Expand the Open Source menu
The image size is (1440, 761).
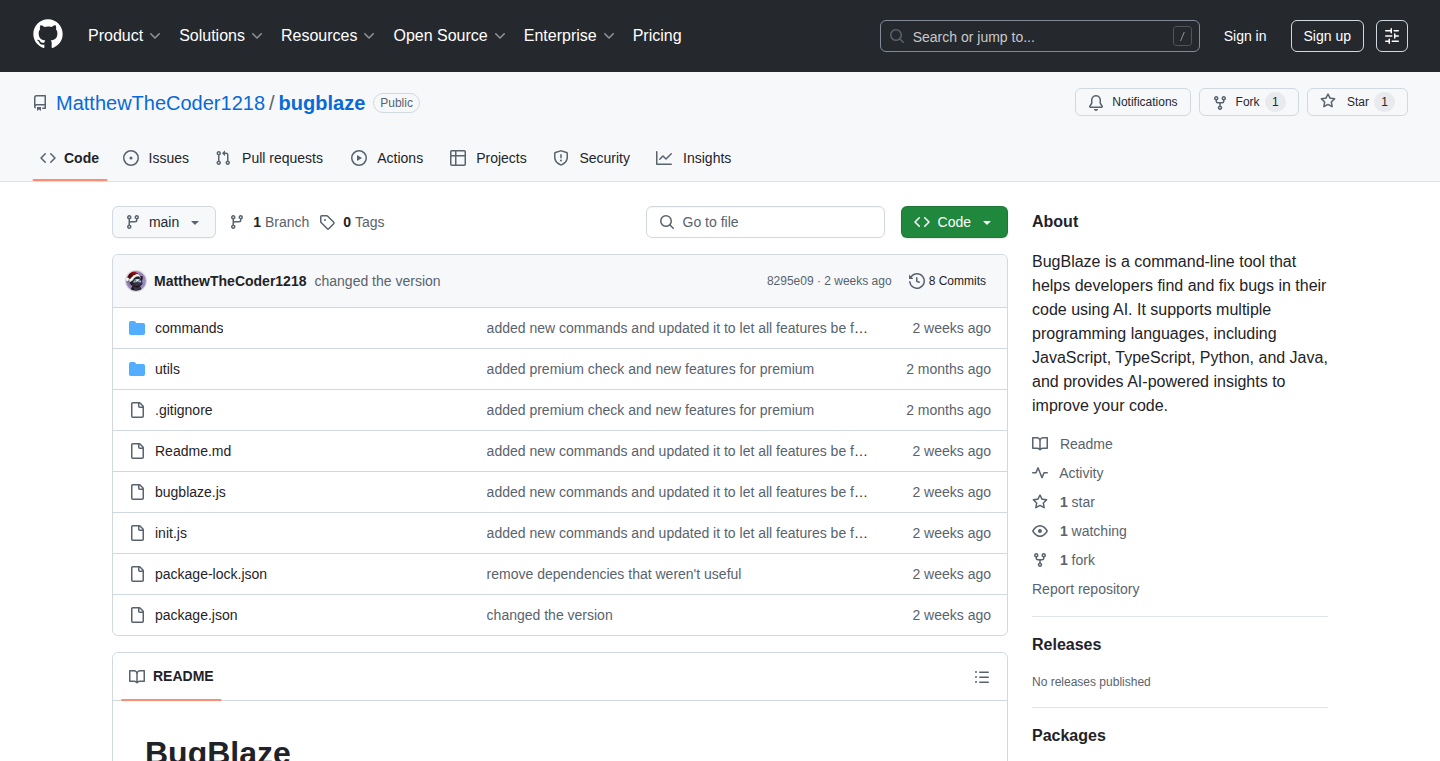pos(450,36)
